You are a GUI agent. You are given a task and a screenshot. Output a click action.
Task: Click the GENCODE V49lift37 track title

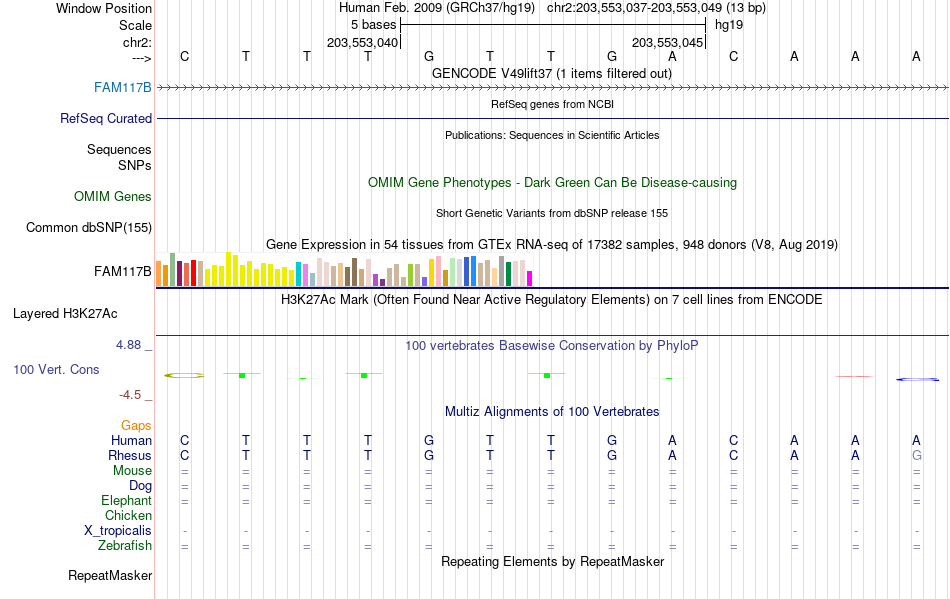tap(552, 73)
